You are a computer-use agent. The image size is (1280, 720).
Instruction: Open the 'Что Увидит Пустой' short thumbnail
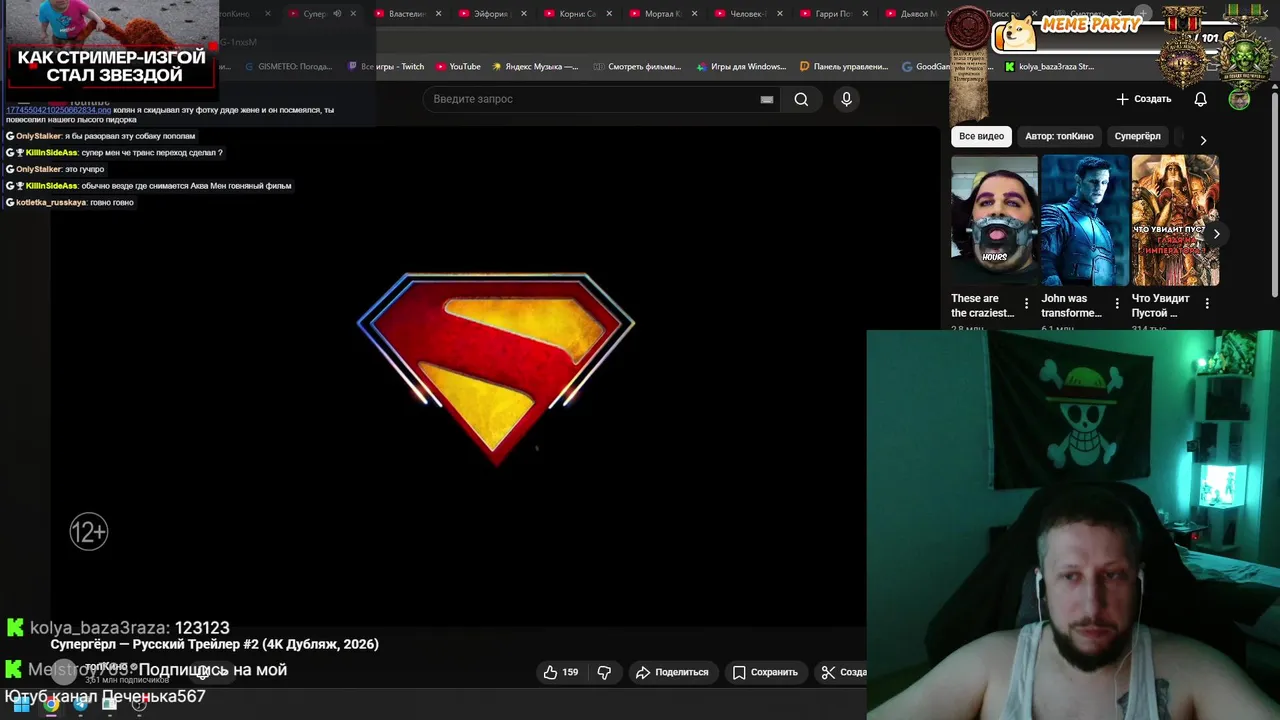tap(1175, 221)
